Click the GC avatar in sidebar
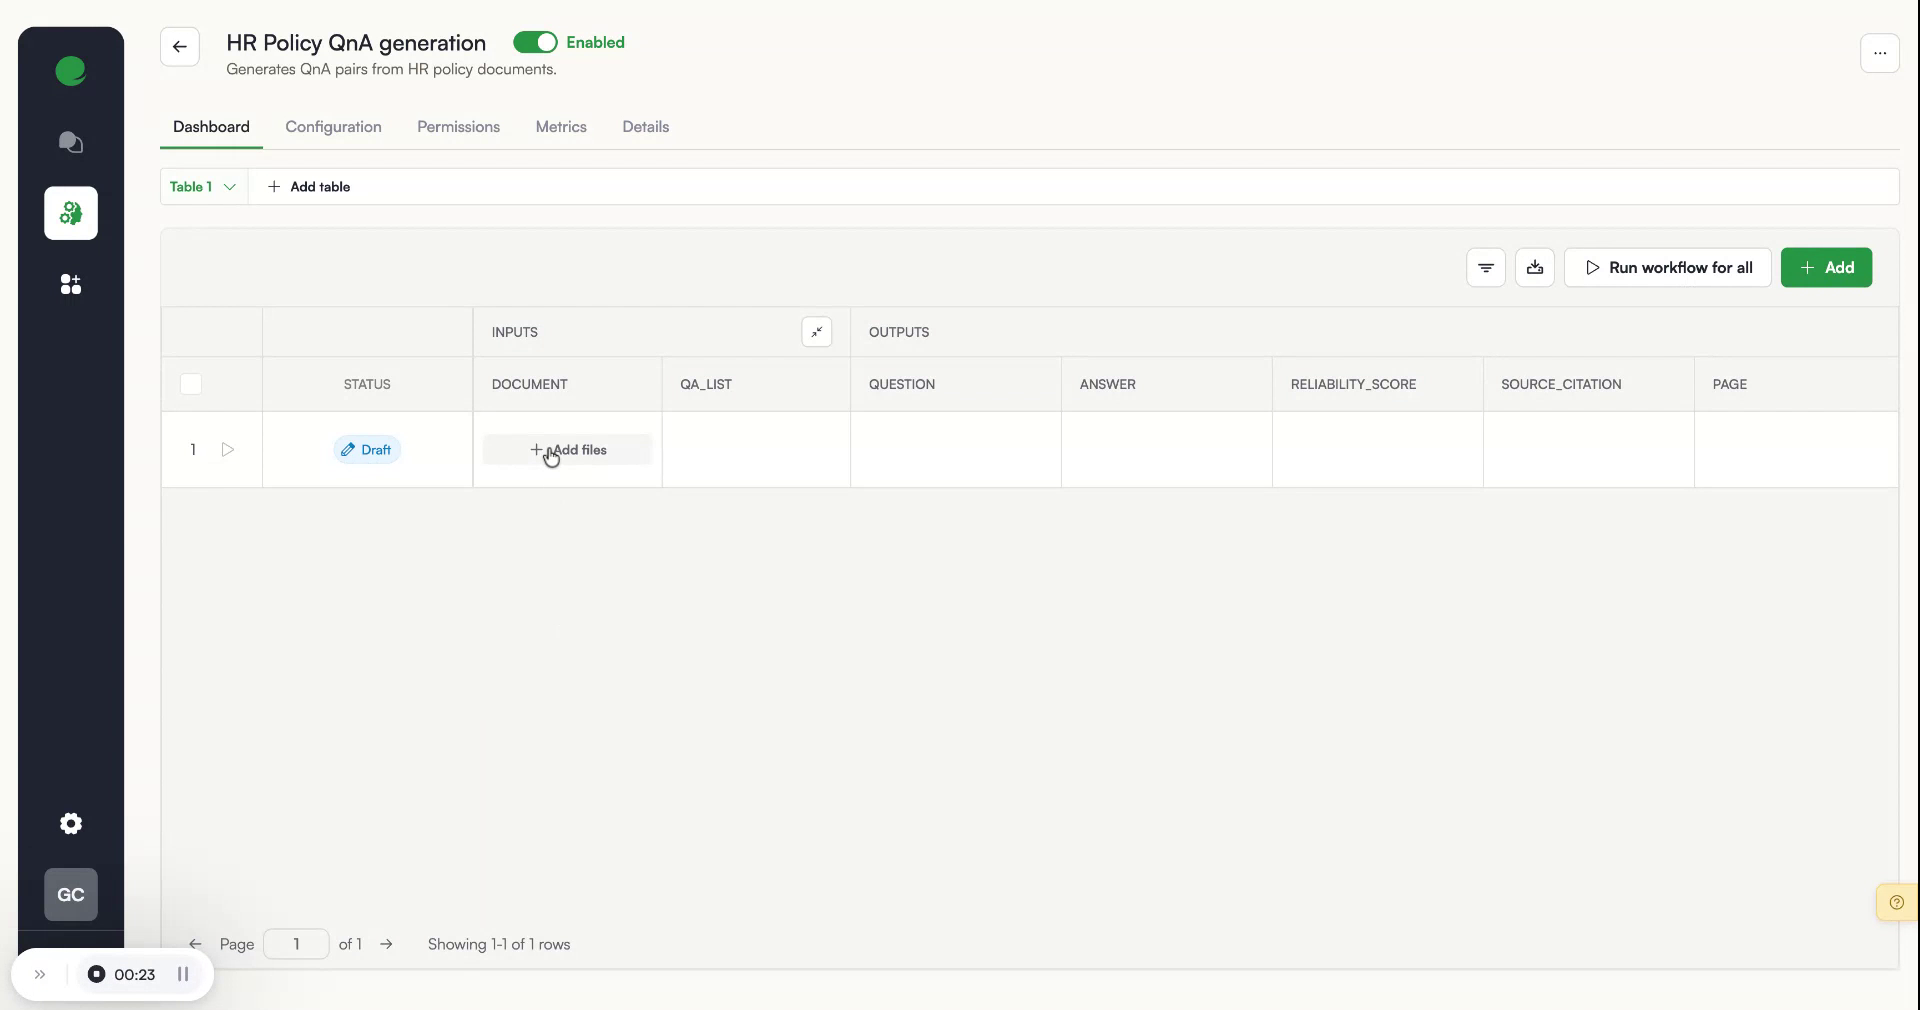The image size is (1920, 1010). pyautogui.click(x=70, y=894)
